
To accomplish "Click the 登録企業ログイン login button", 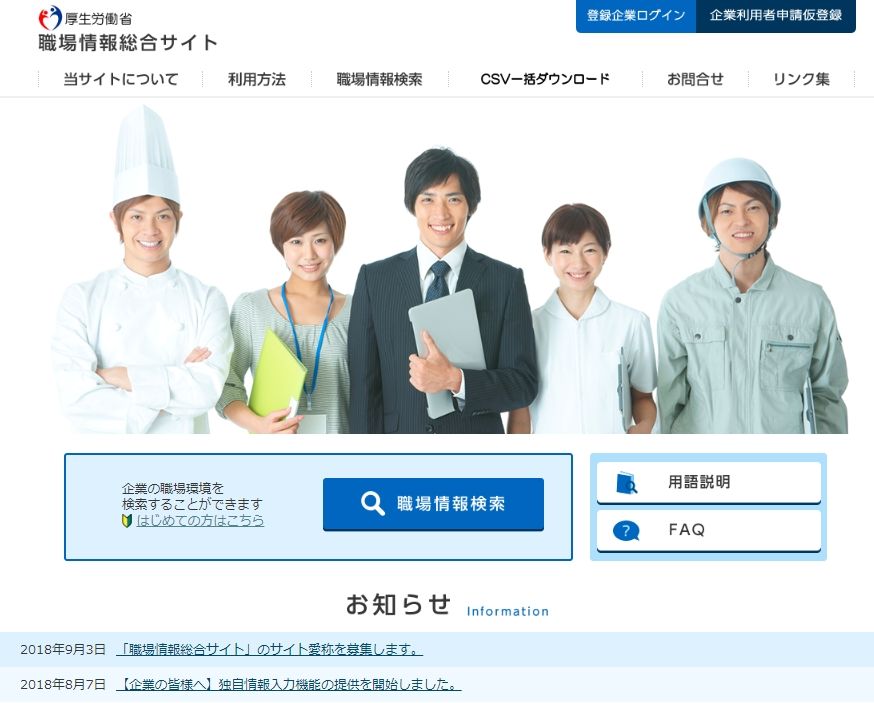I will tap(635, 17).
